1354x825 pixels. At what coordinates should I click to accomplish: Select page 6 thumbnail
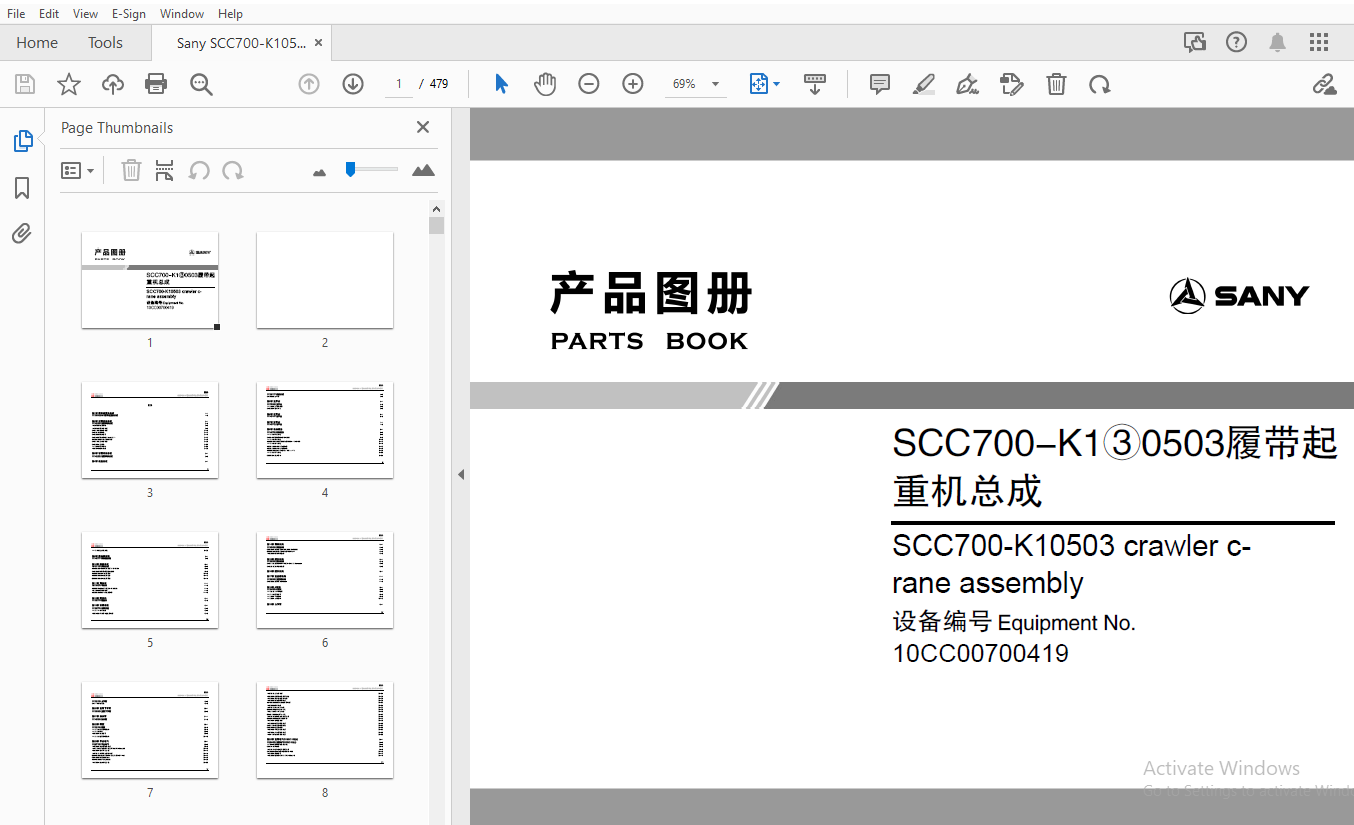pyautogui.click(x=325, y=580)
